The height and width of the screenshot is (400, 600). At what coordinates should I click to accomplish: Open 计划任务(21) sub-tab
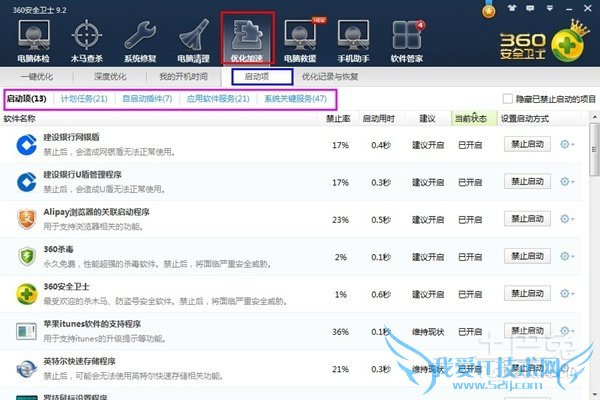pos(84,99)
